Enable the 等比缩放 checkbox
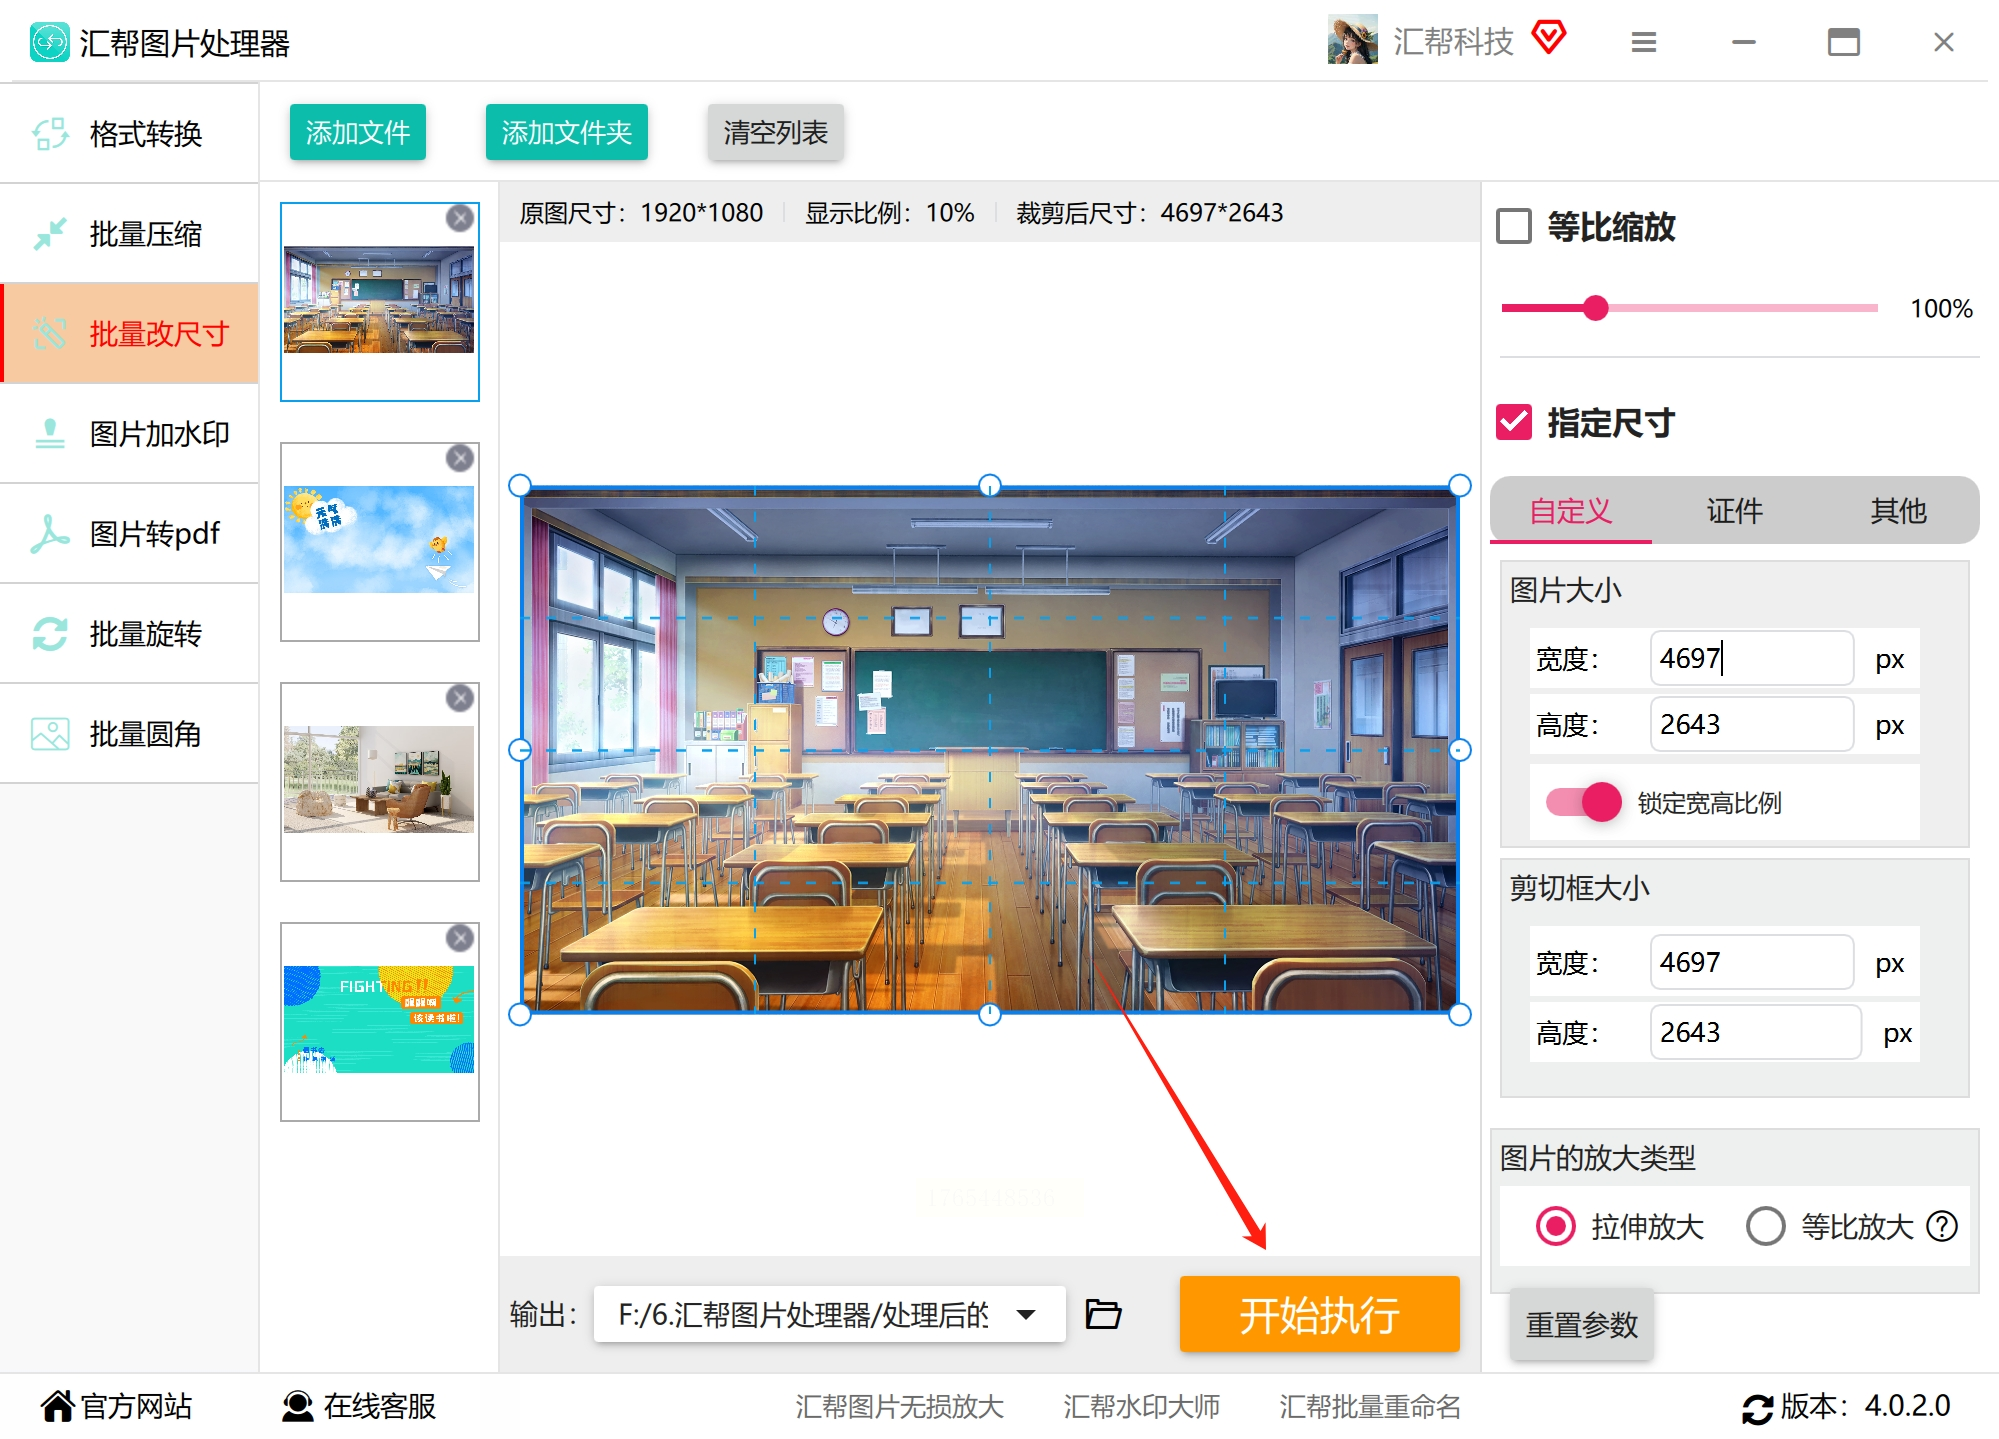The image size is (1999, 1439). [x=1514, y=226]
